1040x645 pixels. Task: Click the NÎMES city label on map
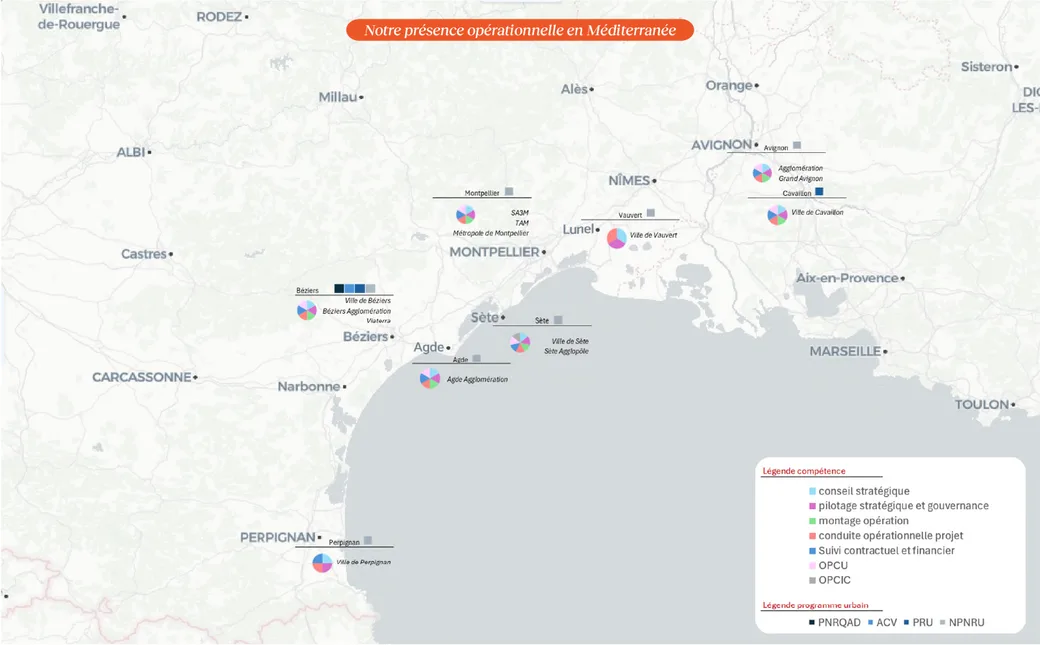(x=629, y=180)
